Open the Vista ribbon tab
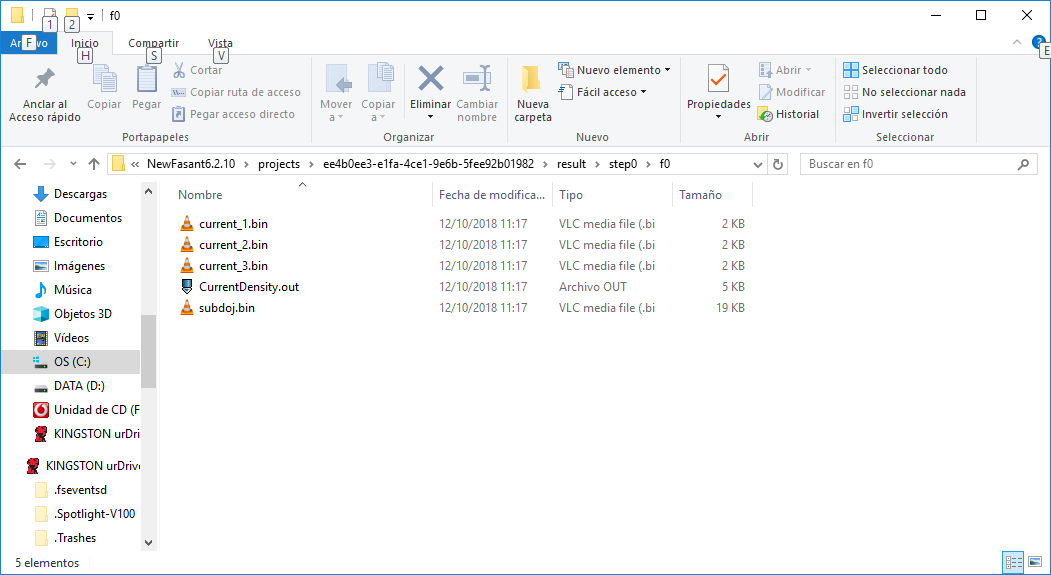1051x575 pixels. click(220, 43)
